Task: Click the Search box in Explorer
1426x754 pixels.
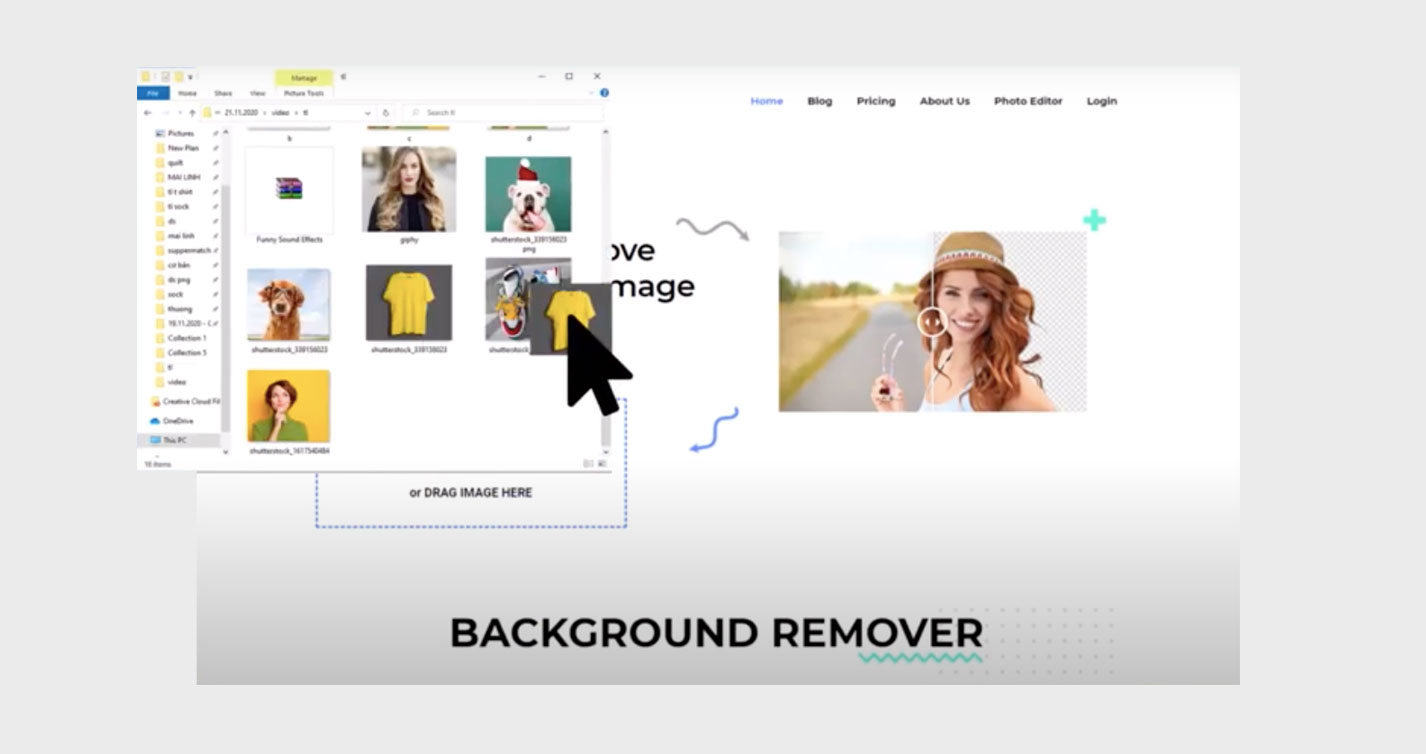Action: tap(503, 113)
